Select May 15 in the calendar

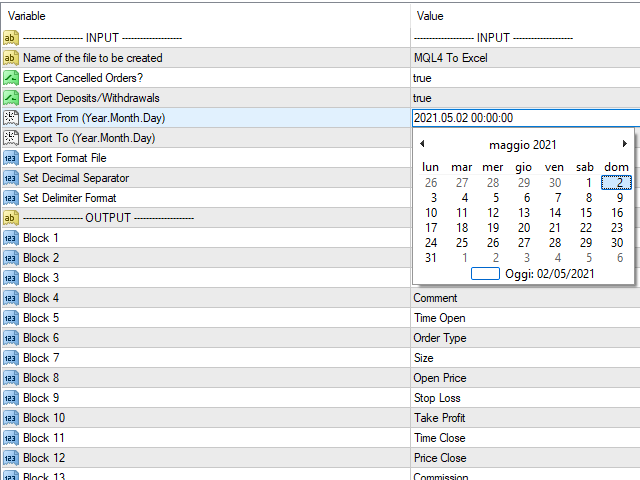pyautogui.click(x=586, y=212)
